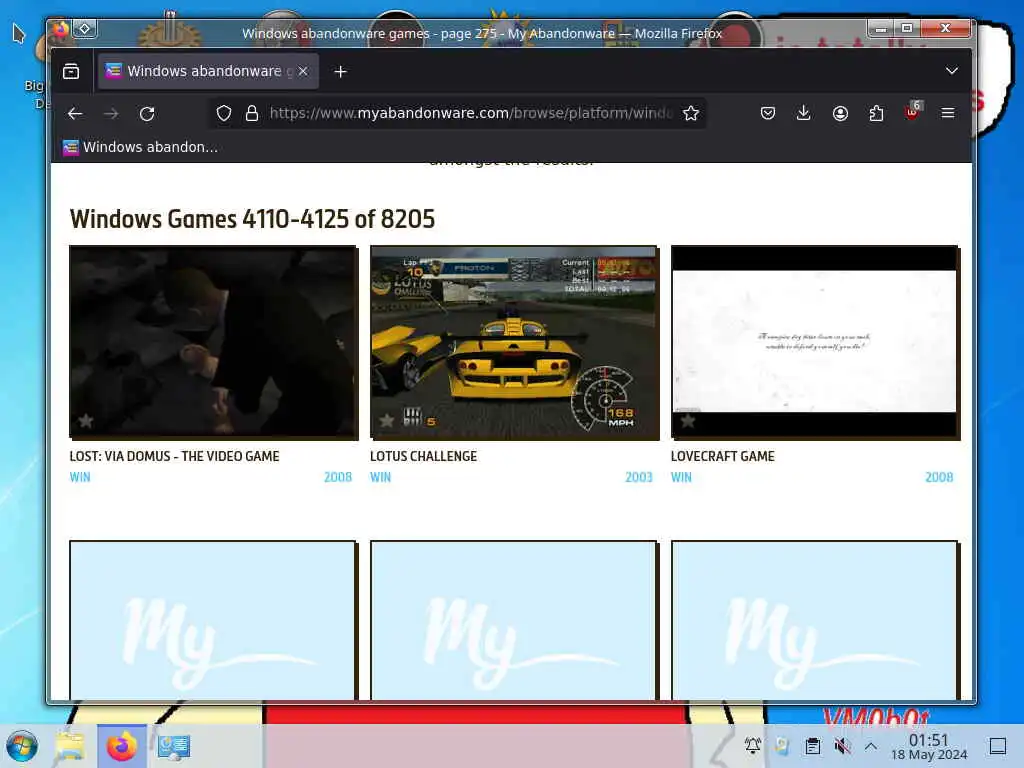
Task: Click WIN platform under Lost: Via Domus
Action: point(80,477)
